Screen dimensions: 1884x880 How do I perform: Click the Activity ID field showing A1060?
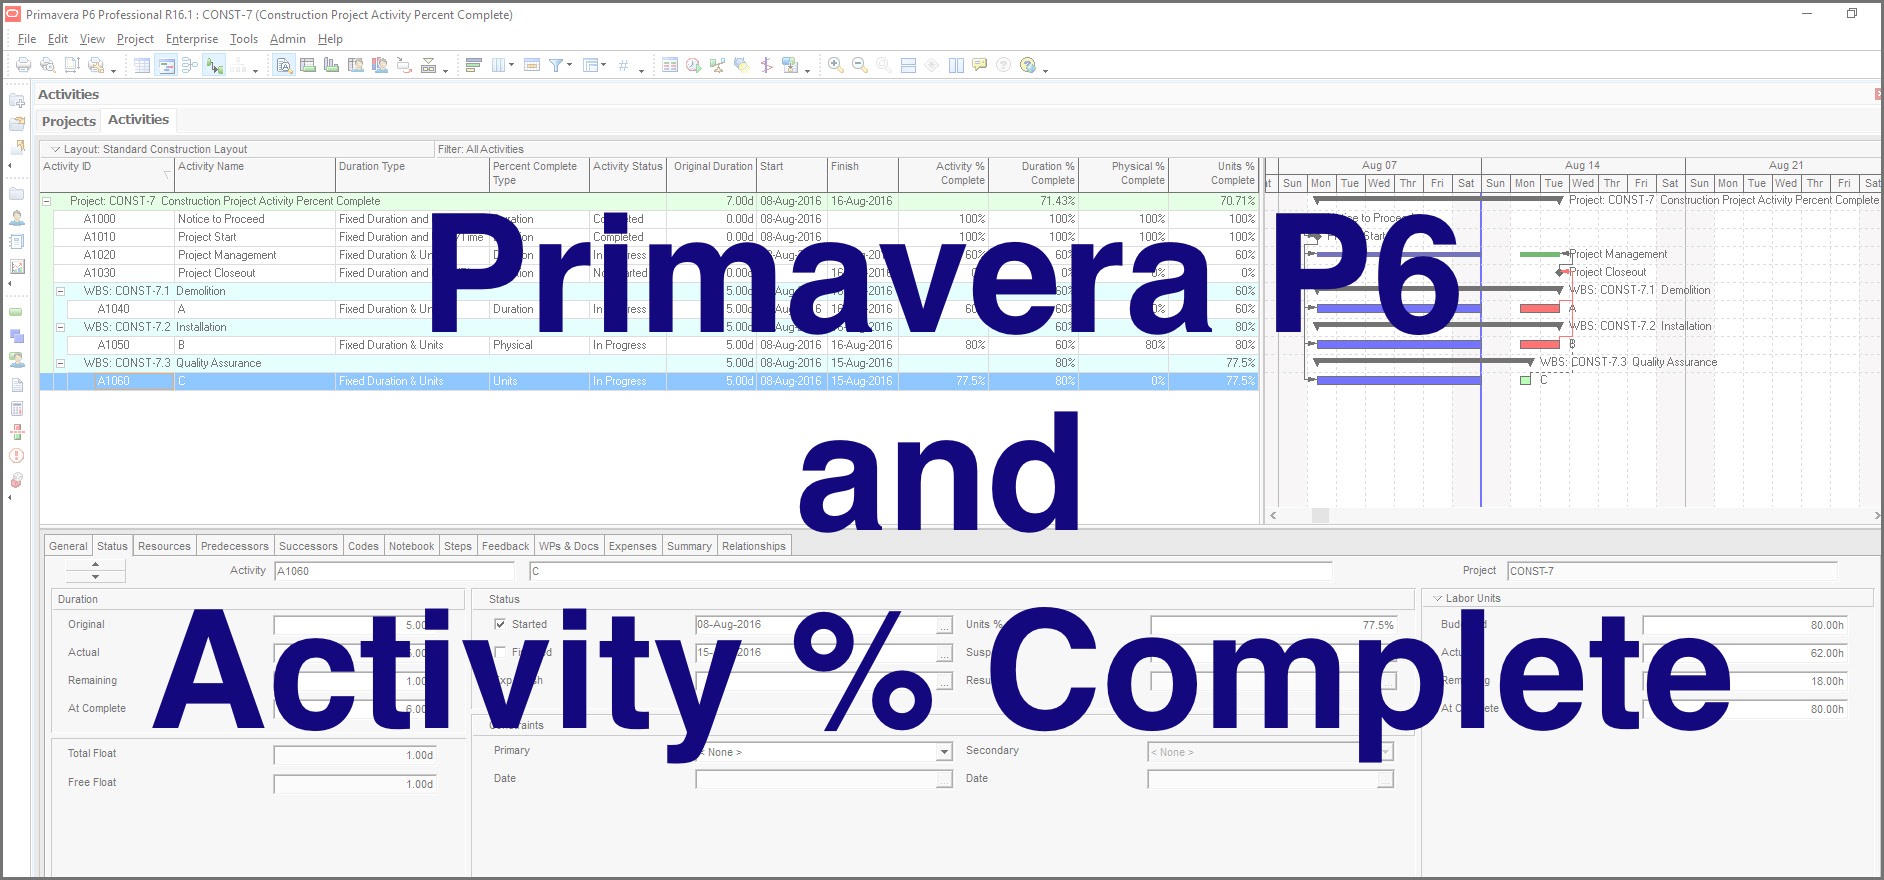click(394, 571)
